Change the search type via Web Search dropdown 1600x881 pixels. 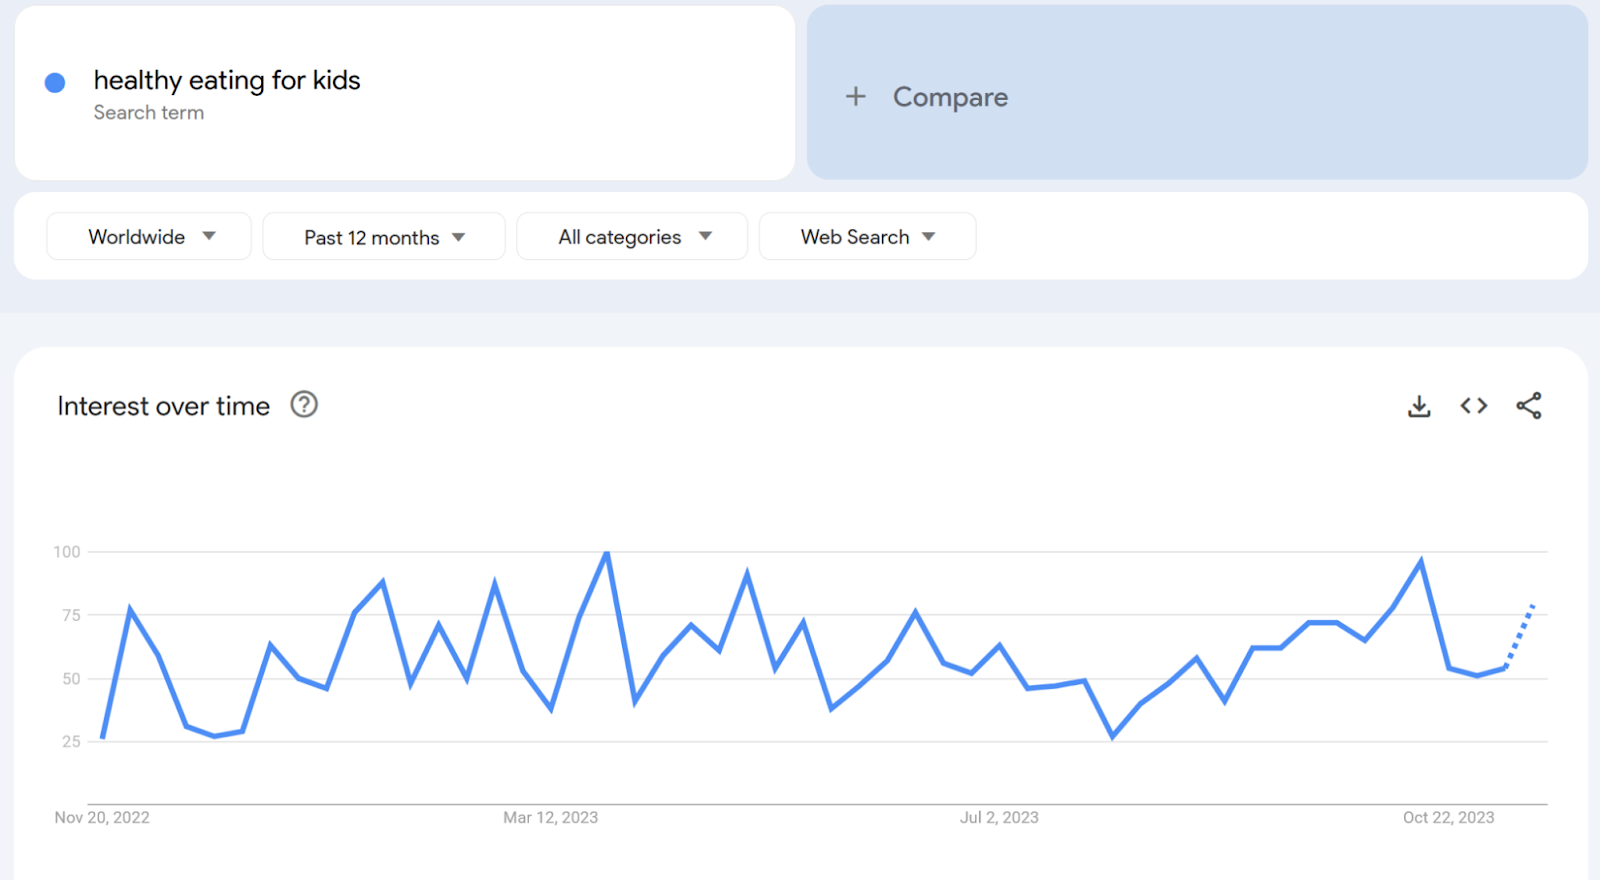866,236
